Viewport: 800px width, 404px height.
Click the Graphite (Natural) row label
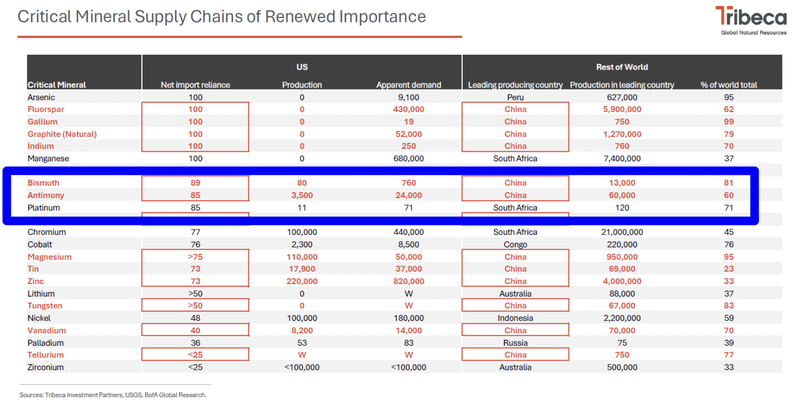[x=66, y=133]
